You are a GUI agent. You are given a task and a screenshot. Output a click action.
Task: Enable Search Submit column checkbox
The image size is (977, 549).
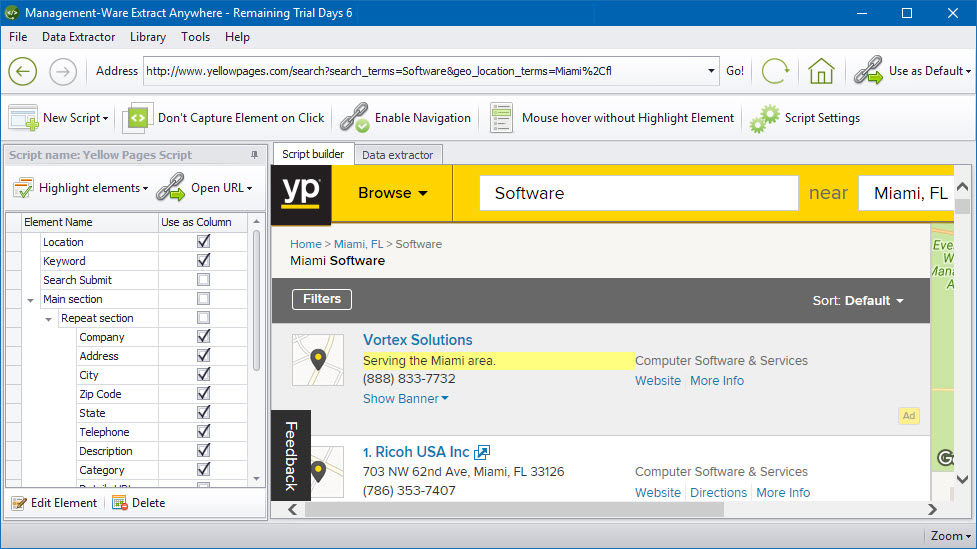(x=203, y=280)
